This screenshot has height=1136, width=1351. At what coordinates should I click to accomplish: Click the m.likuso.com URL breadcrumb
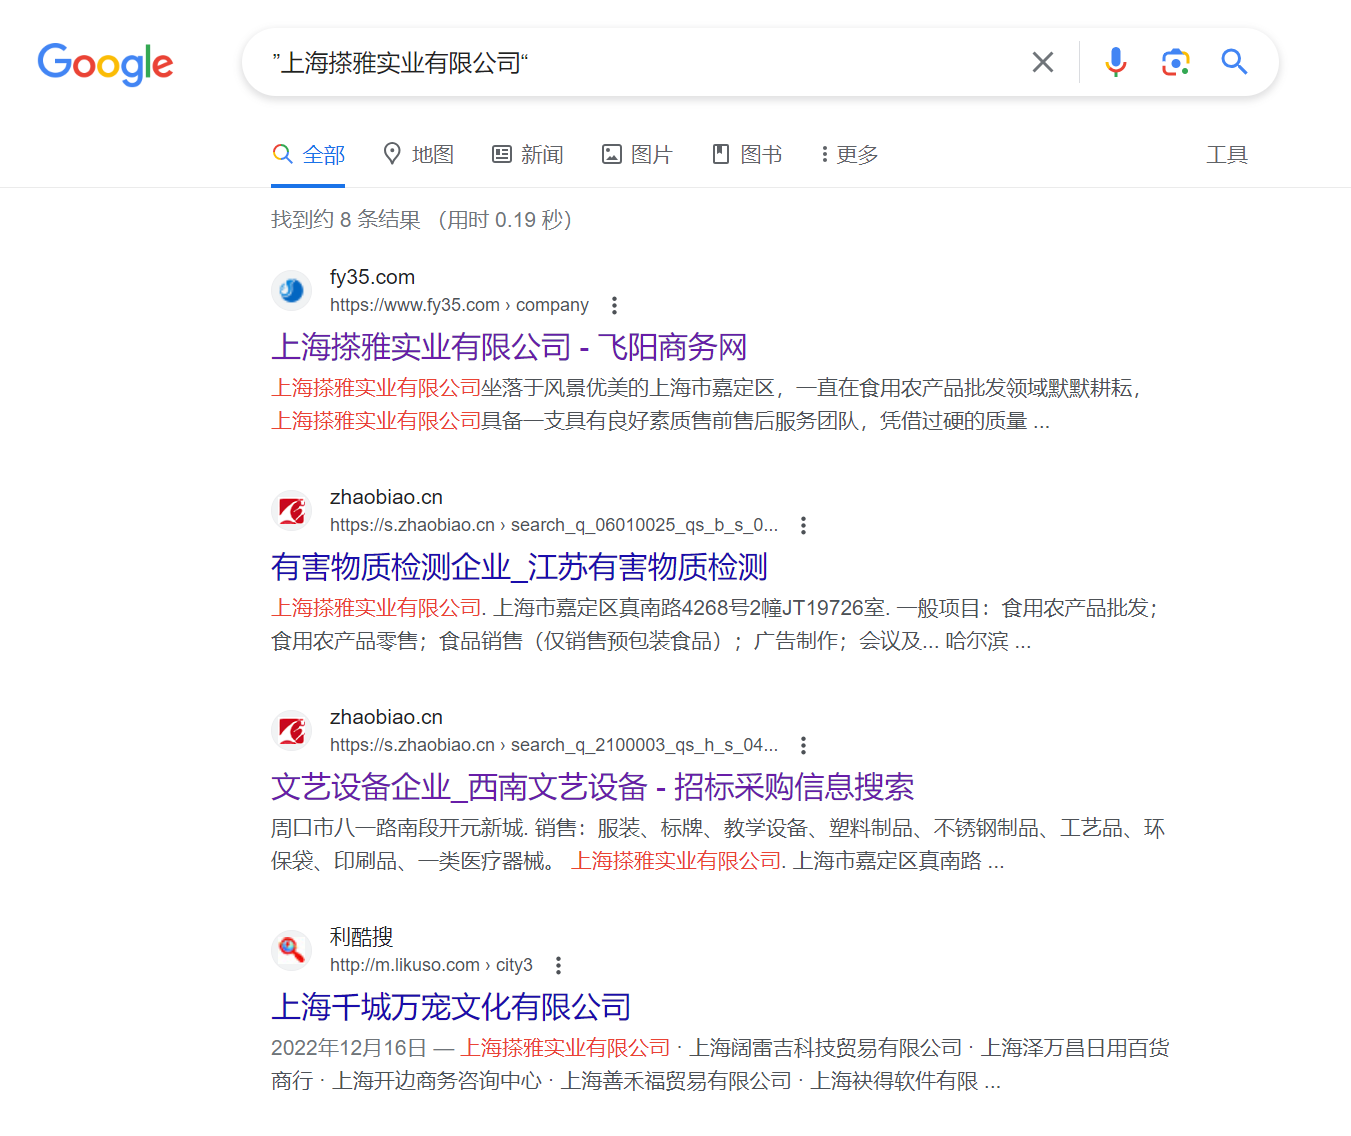pos(431,965)
